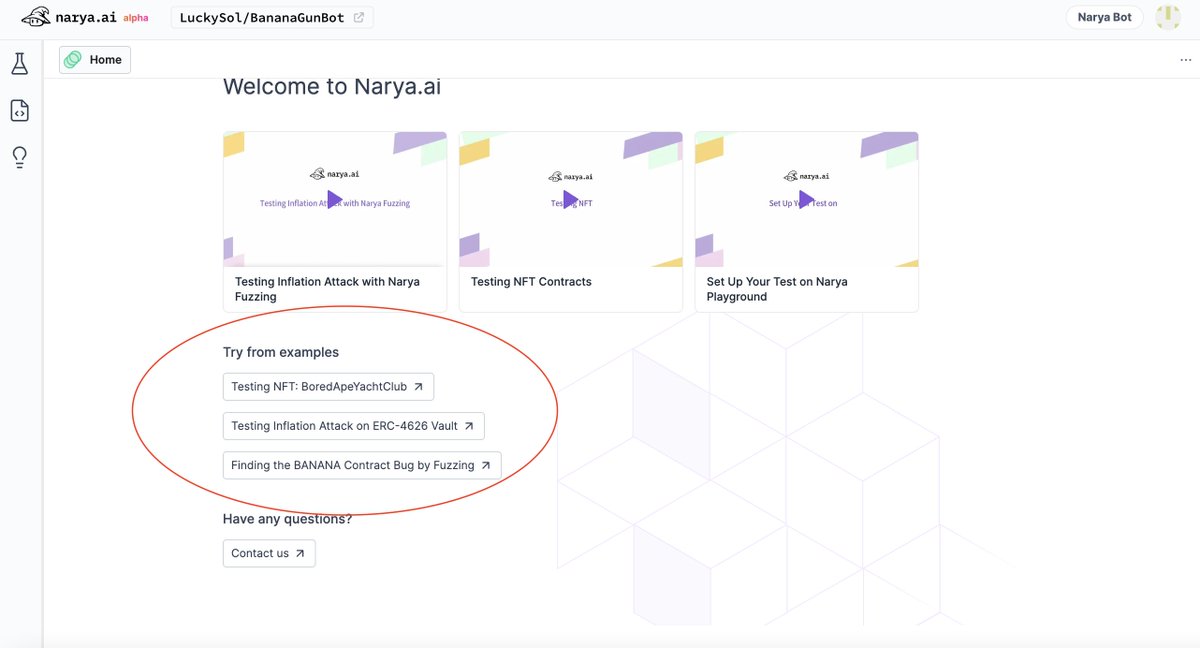Play the Testing NFT Contracts video
Image resolution: width=1200 pixels, height=648 pixels.
pyautogui.click(x=570, y=199)
